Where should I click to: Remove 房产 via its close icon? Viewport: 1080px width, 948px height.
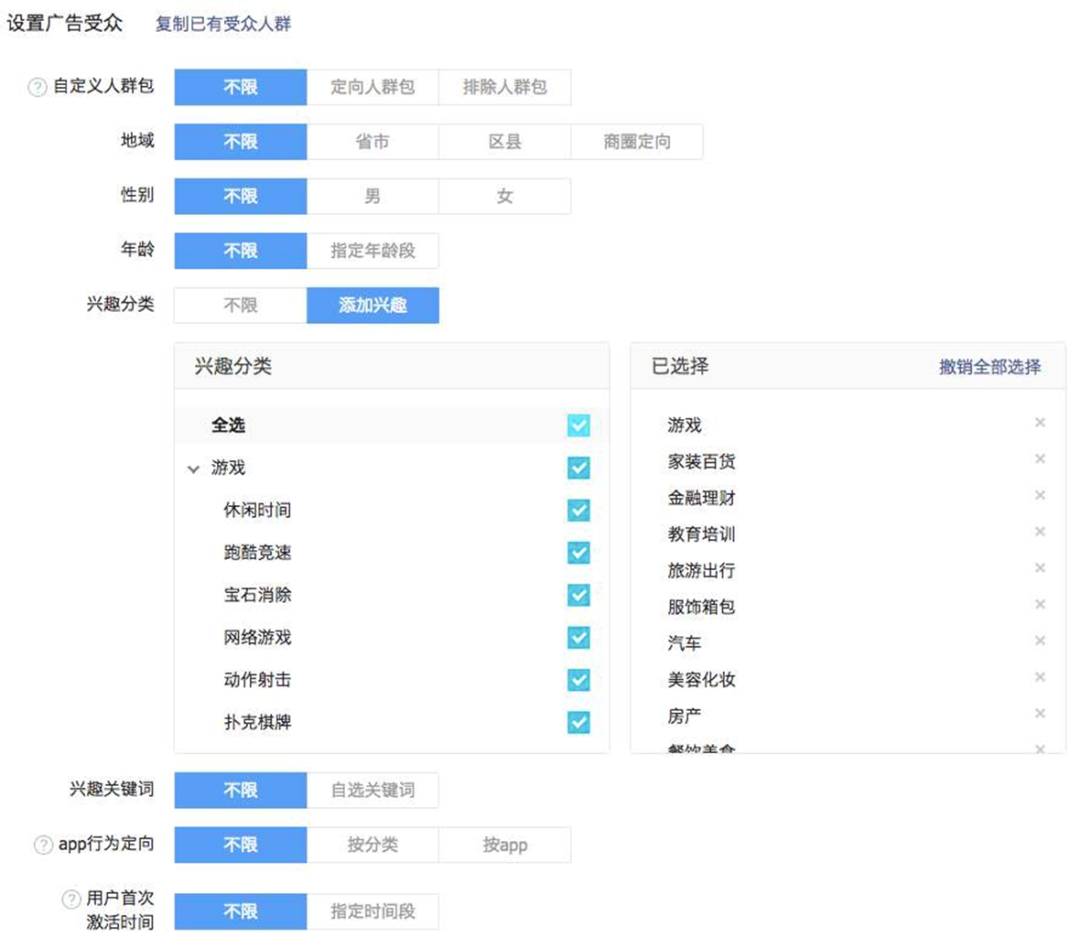coord(1040,713)
